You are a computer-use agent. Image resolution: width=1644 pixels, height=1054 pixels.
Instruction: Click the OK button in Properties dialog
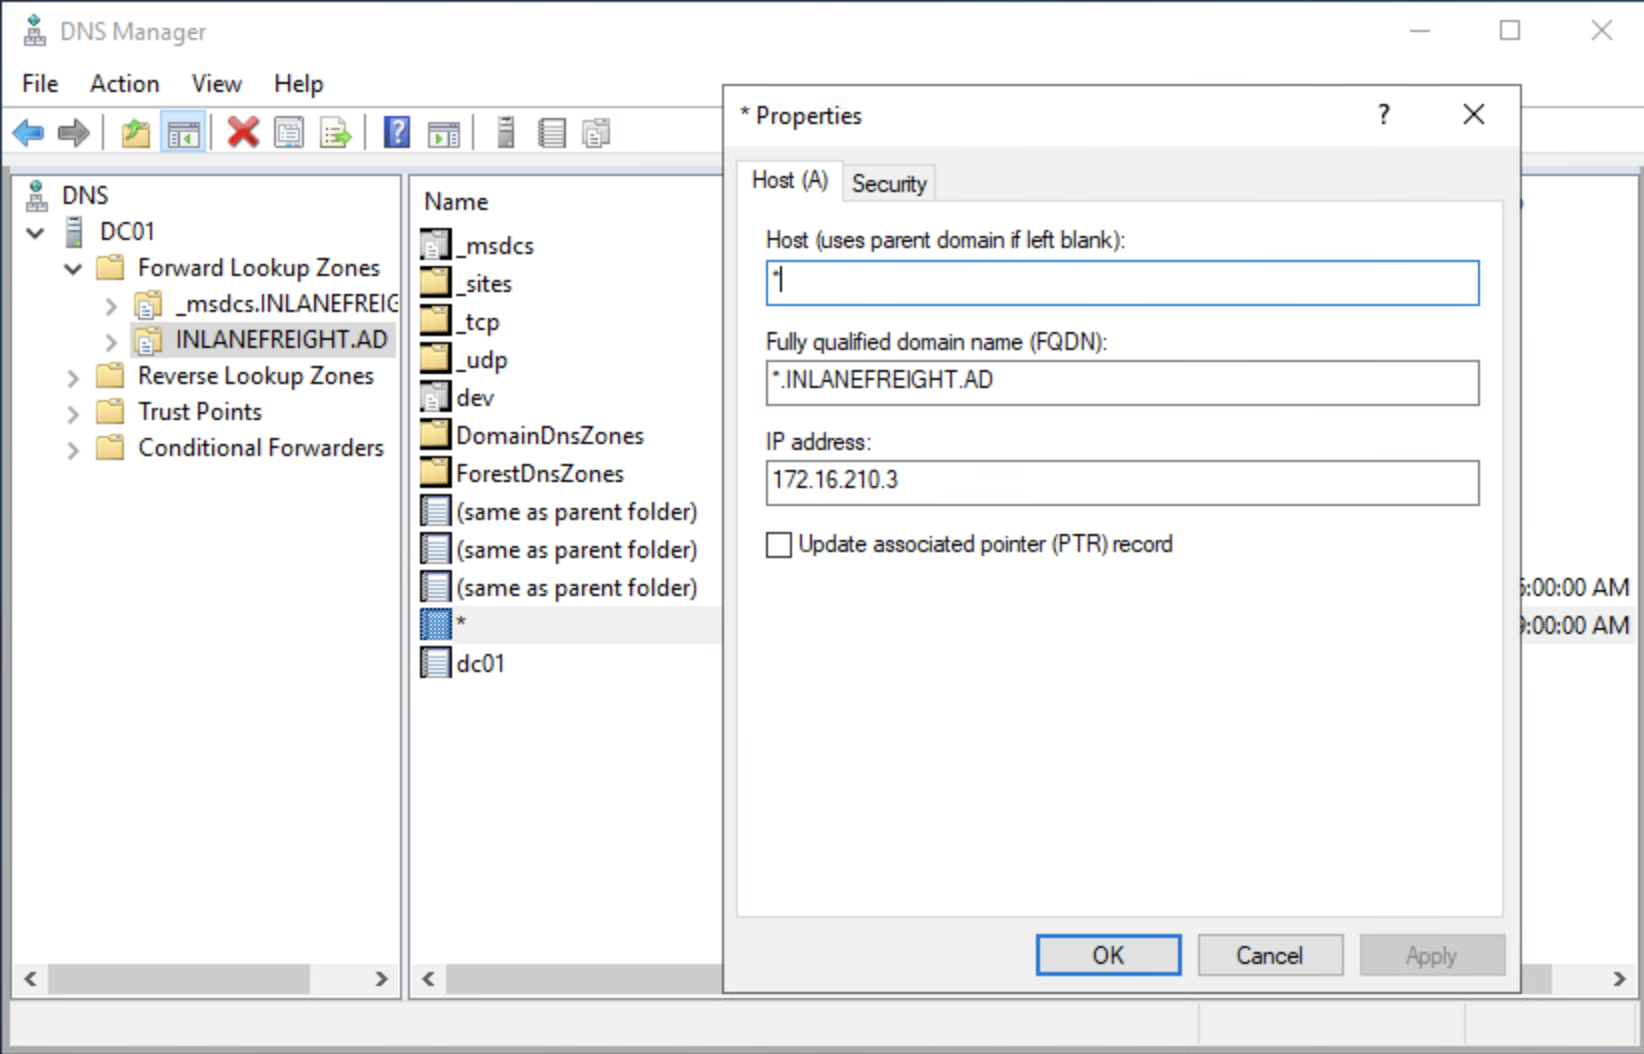(x=1107, y=955)
